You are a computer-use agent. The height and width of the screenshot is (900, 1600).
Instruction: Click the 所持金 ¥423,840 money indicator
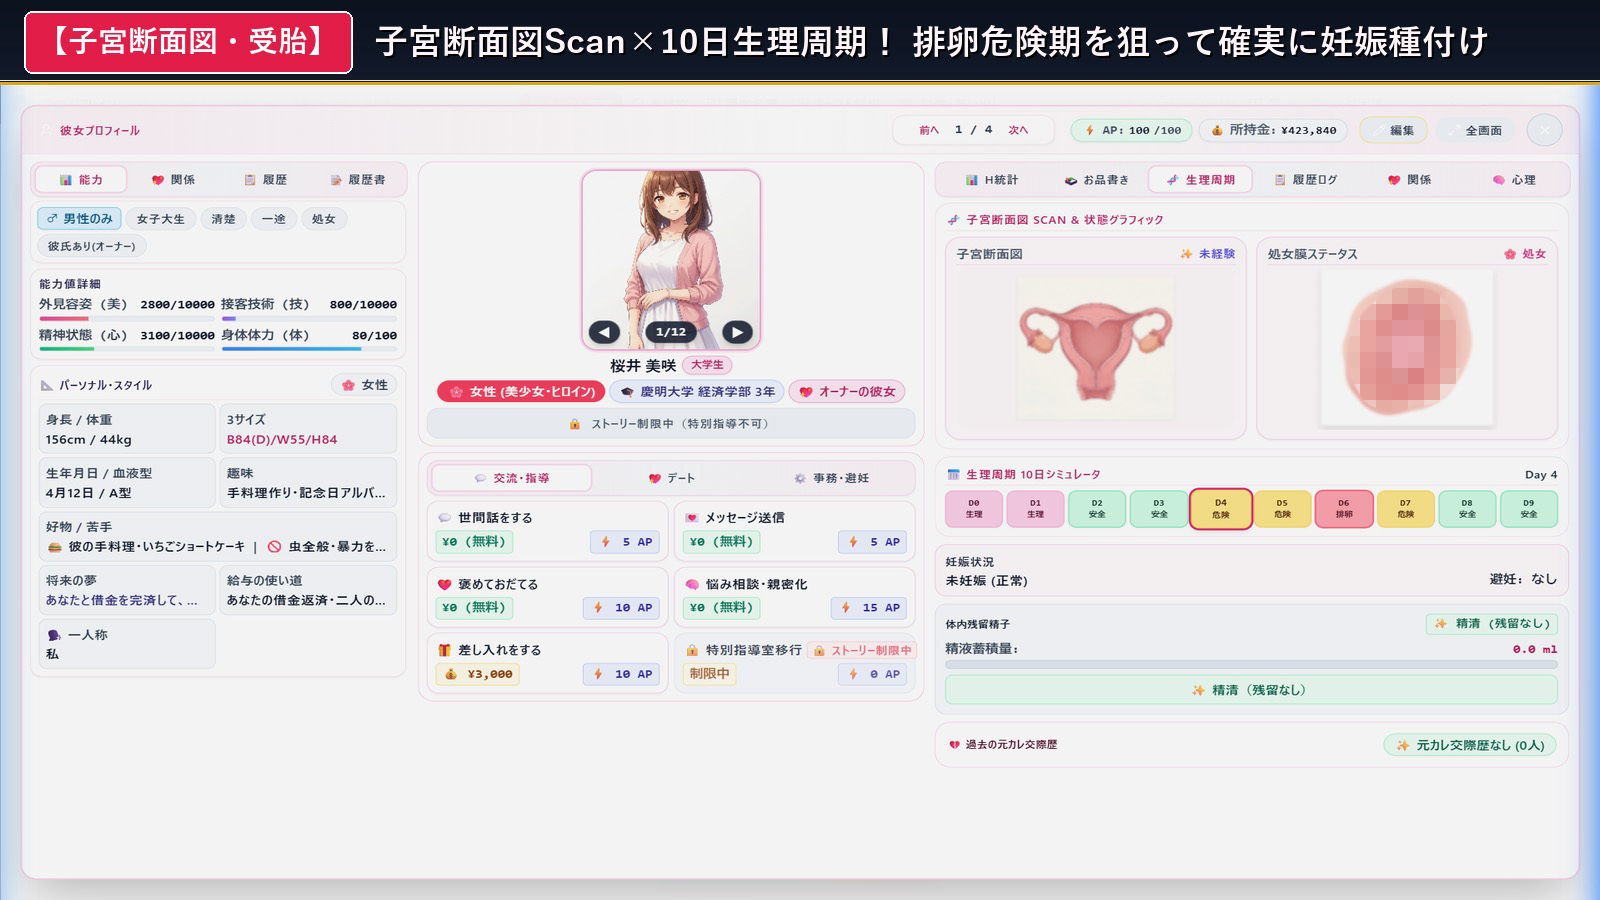(1273, 130)
